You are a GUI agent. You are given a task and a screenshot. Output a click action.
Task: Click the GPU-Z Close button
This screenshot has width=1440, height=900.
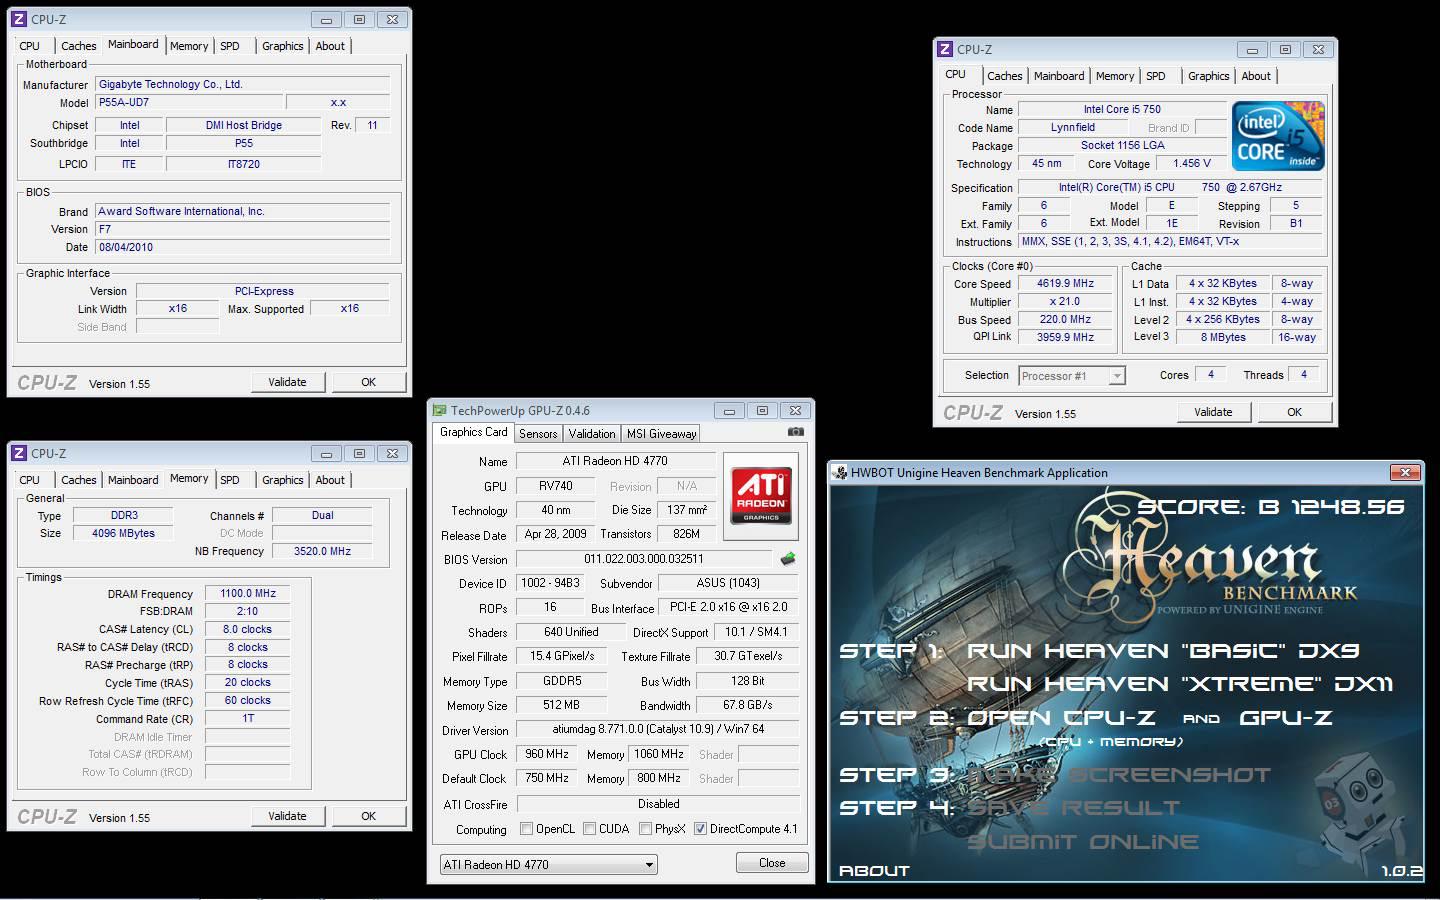point(772,863)
